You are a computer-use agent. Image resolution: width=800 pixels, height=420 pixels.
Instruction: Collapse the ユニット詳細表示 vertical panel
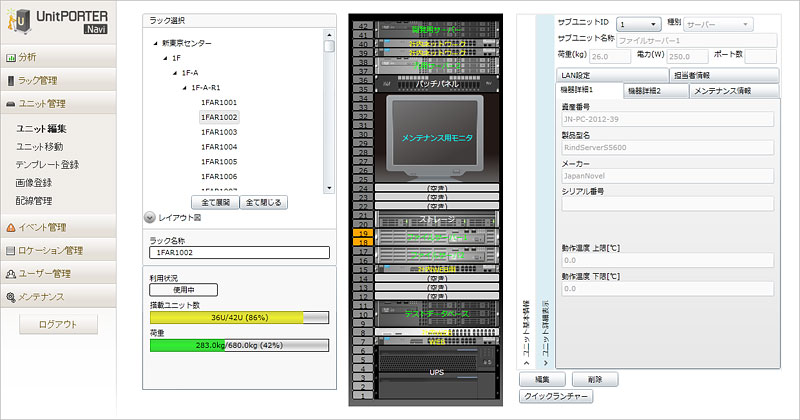[545, 333]
